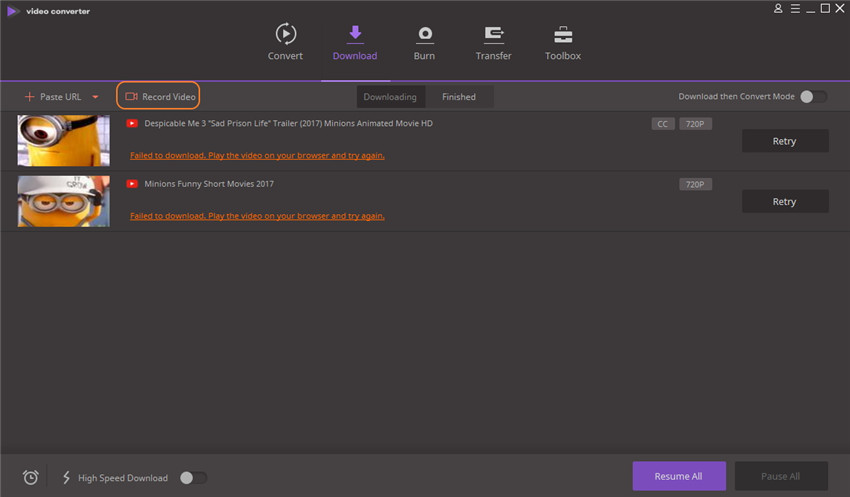Click YouTube icon beside Despicable Me 3 title
The image size is (850, 497).
(132, 124)
